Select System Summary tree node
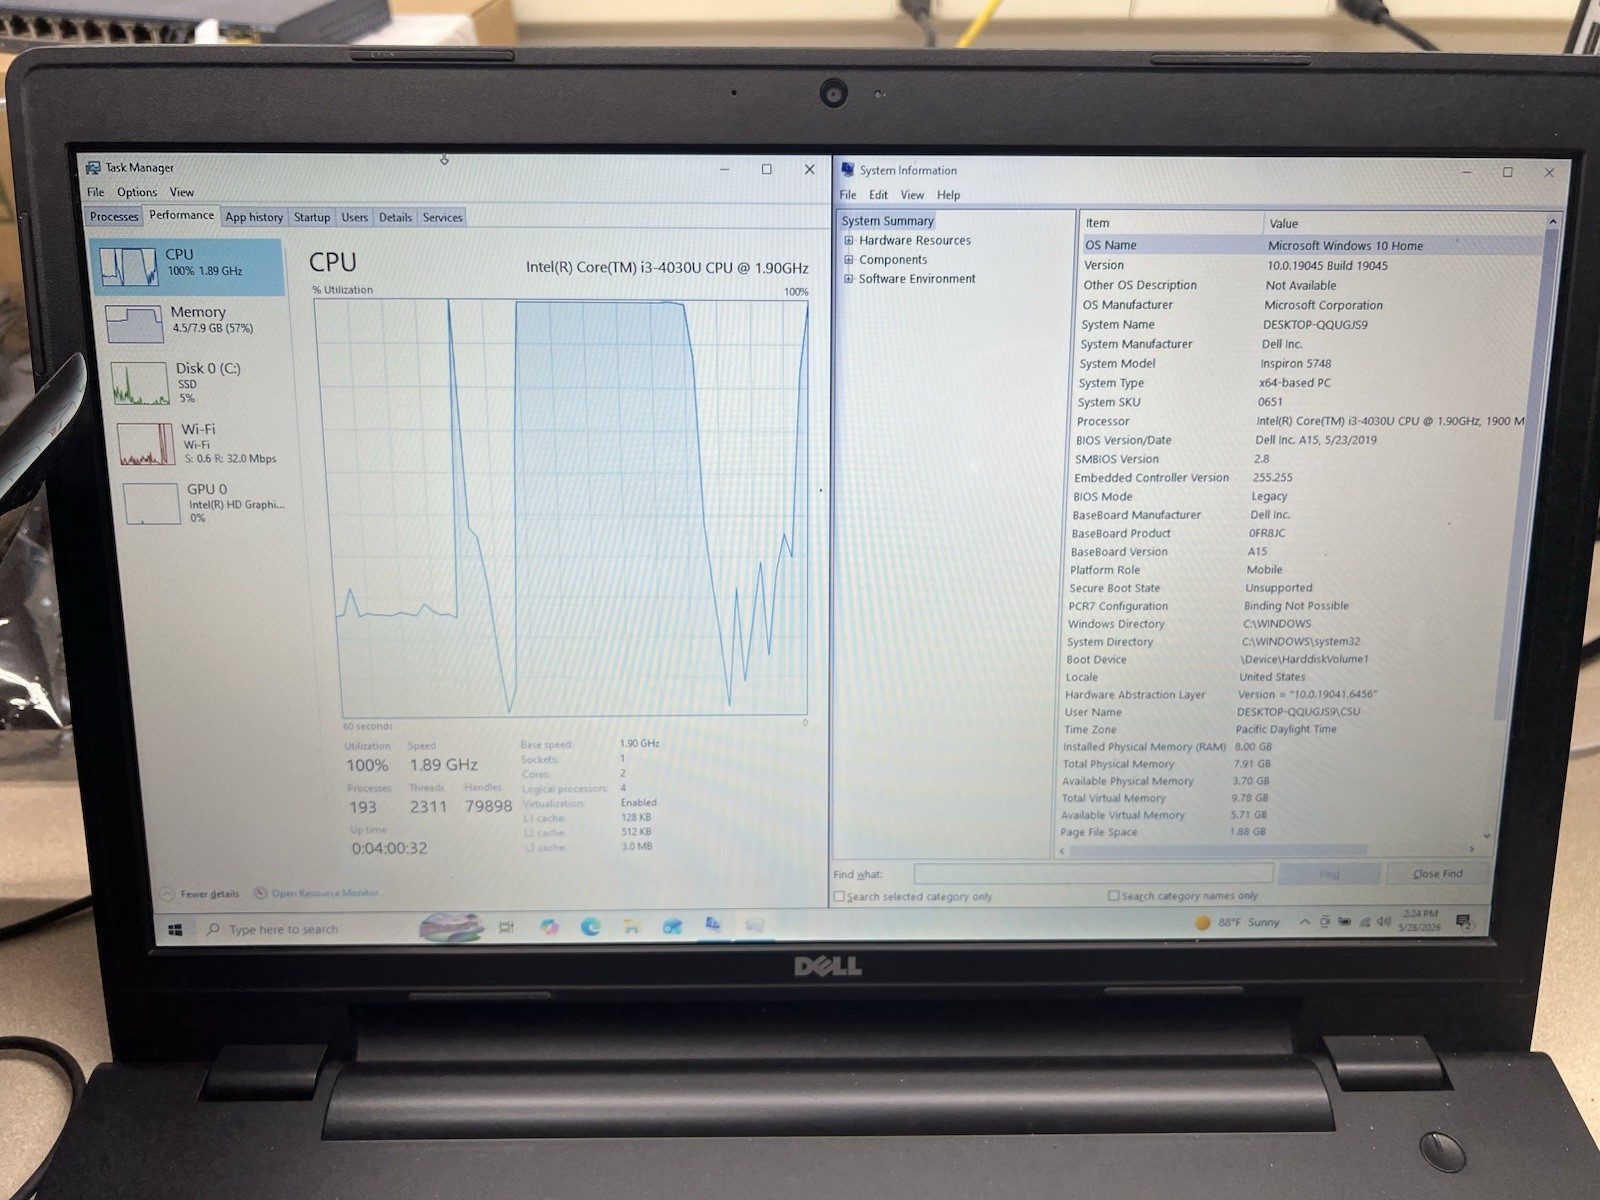1600x1200 pixels. 888,221
